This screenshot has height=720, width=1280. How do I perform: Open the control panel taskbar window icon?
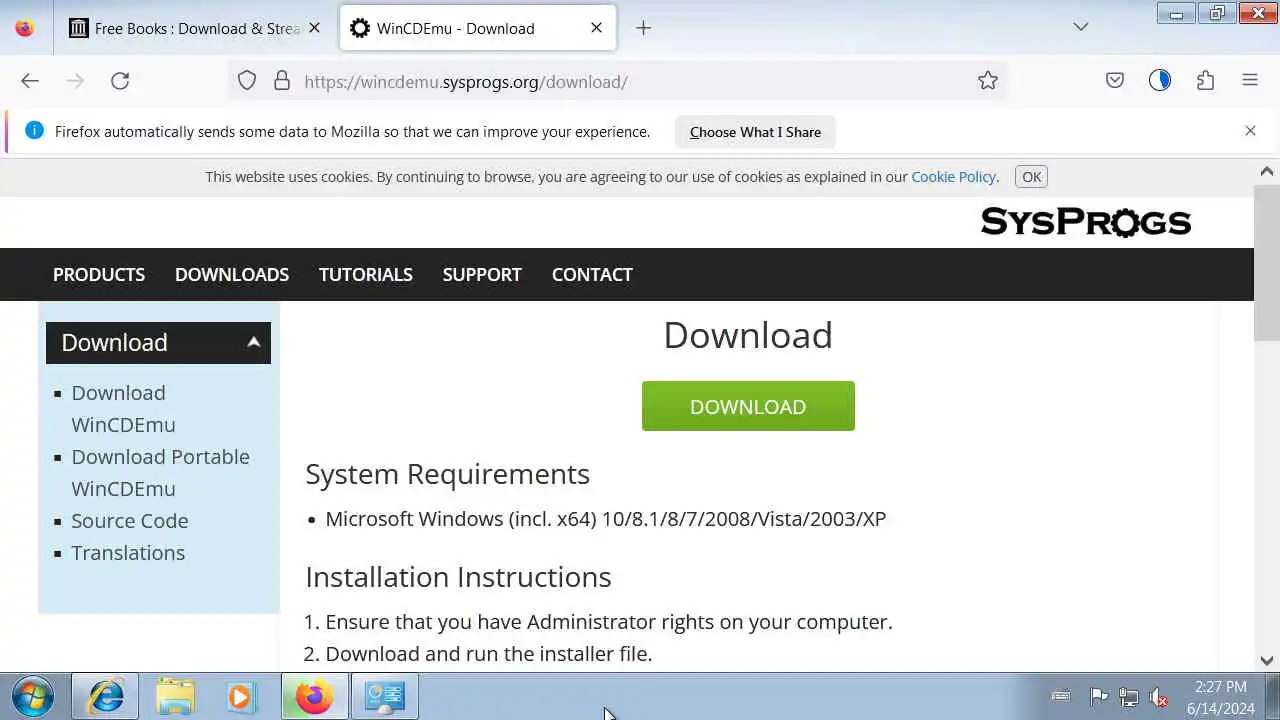click(384, 696)
